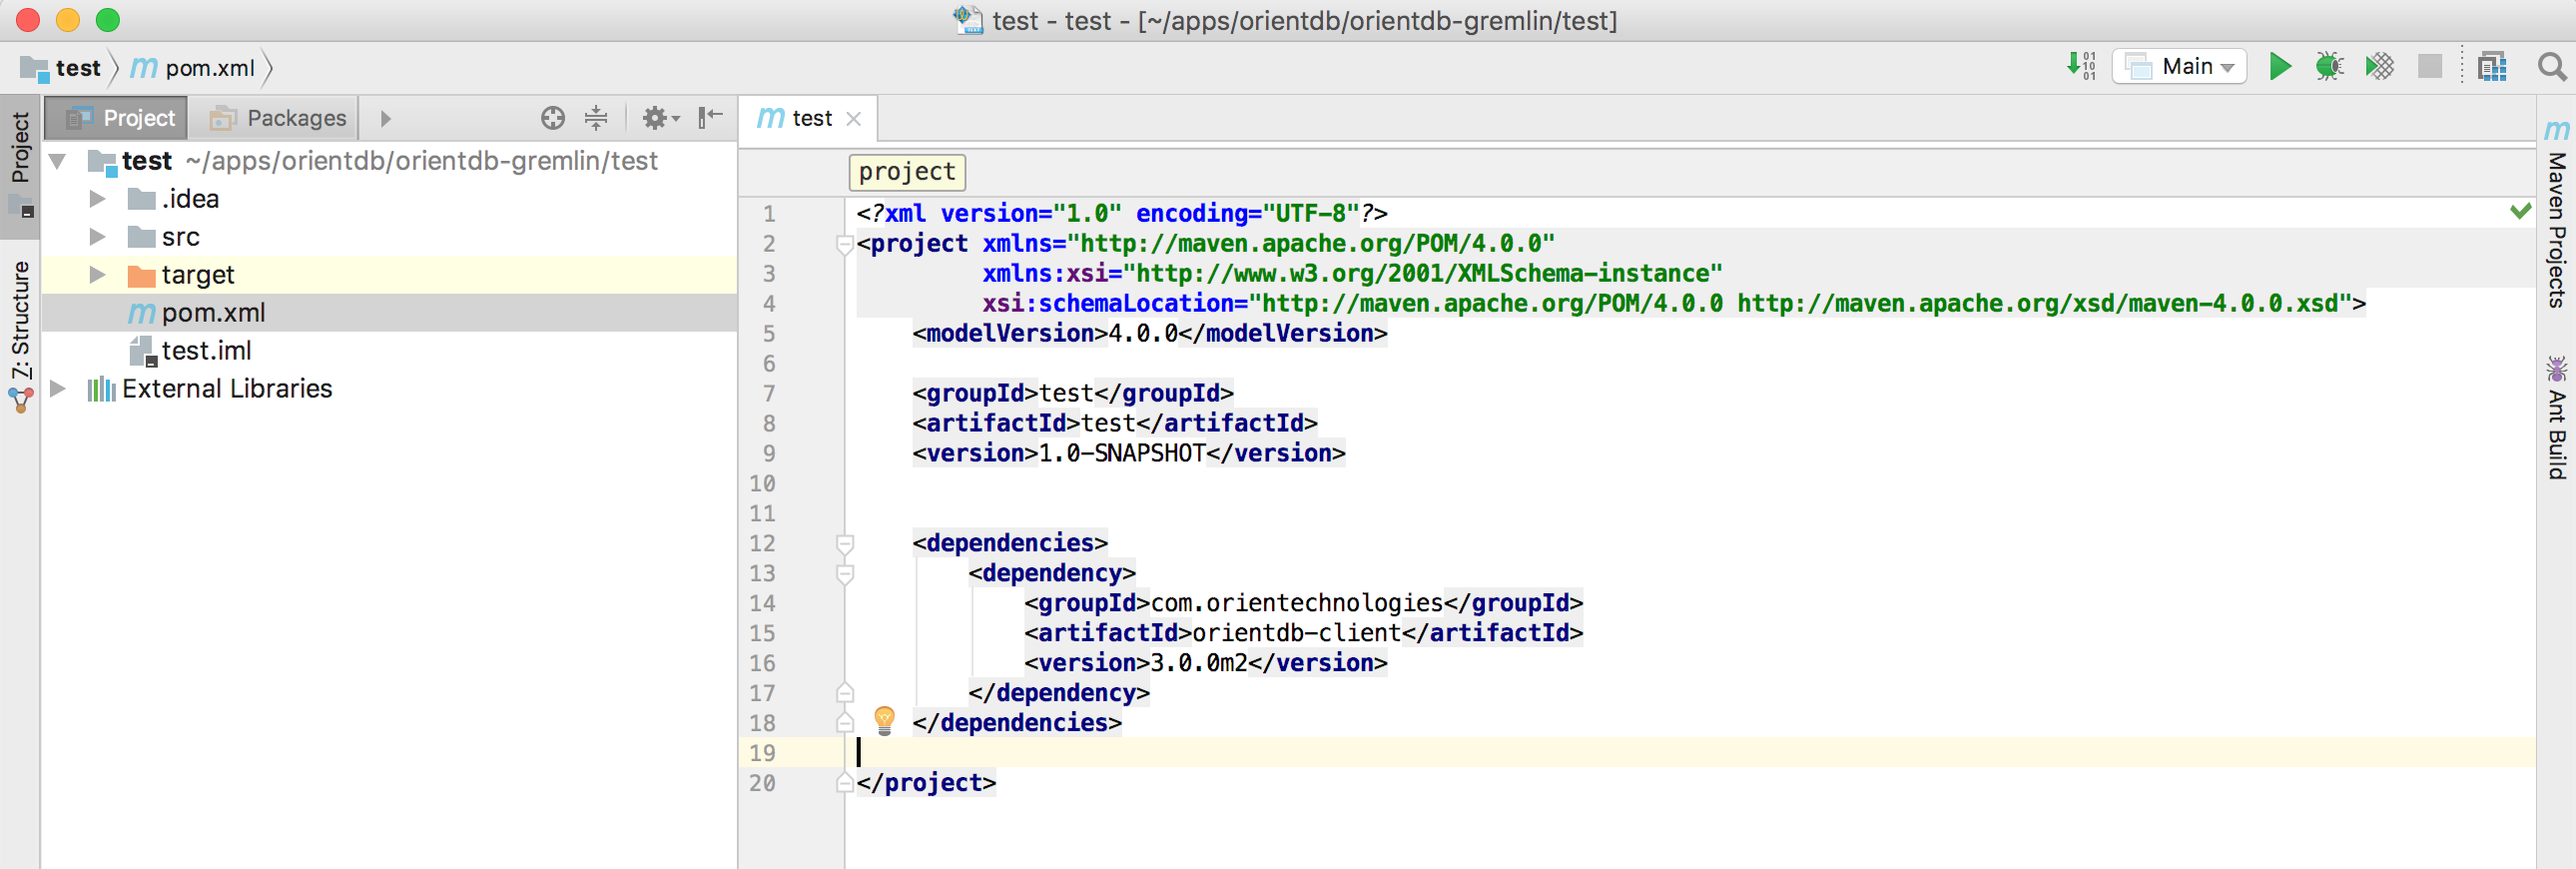The height and width of the screenshot is (869, 2576).
Task: Run the Main configuration with green play button
Action: [x=2279, y=67]
